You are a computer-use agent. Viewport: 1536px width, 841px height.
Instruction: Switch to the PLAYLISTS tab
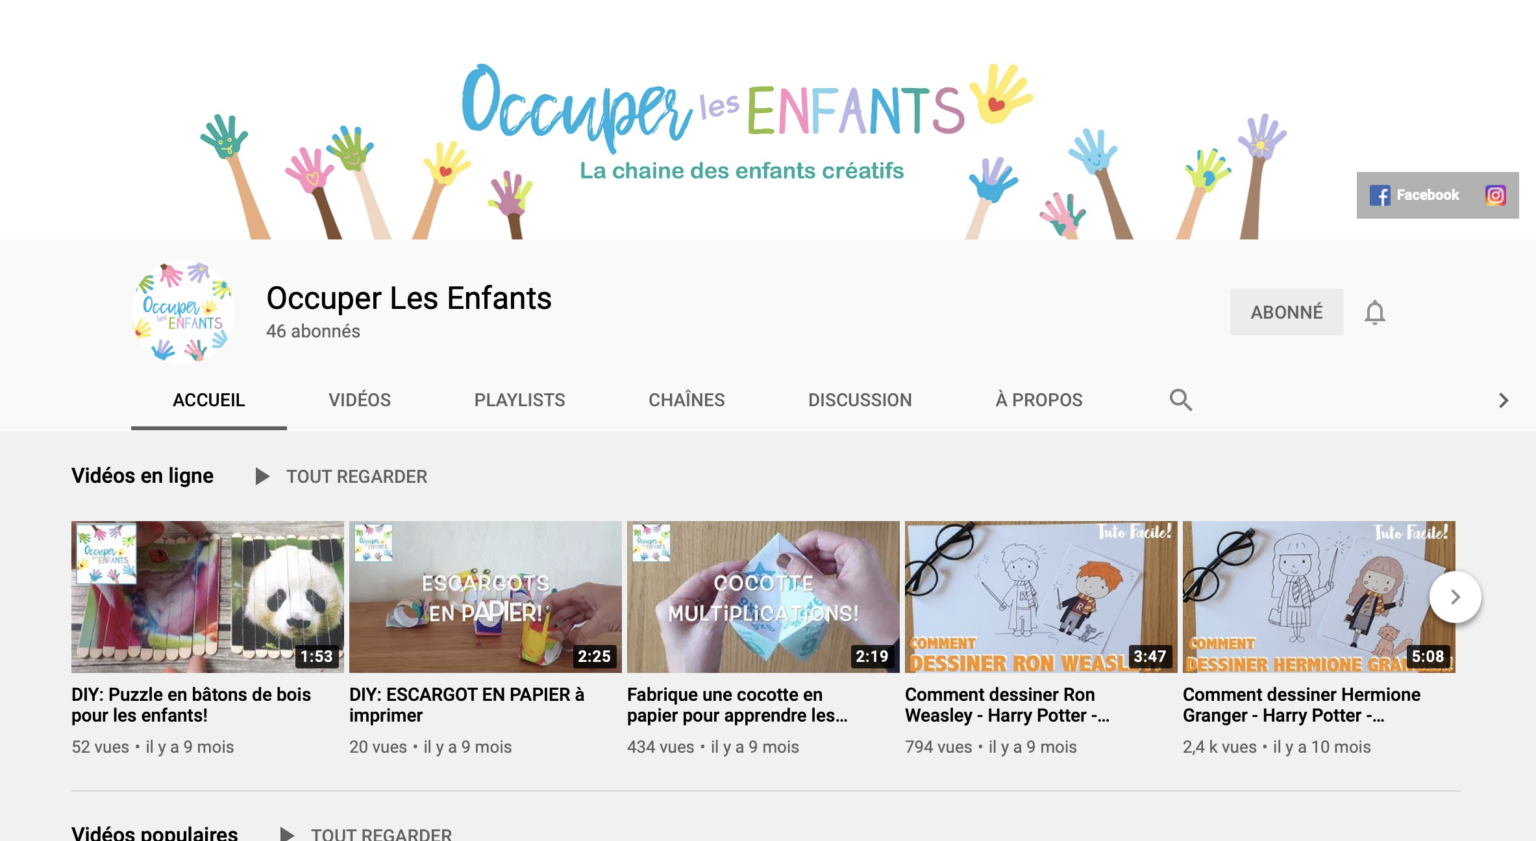coord(520,400)
